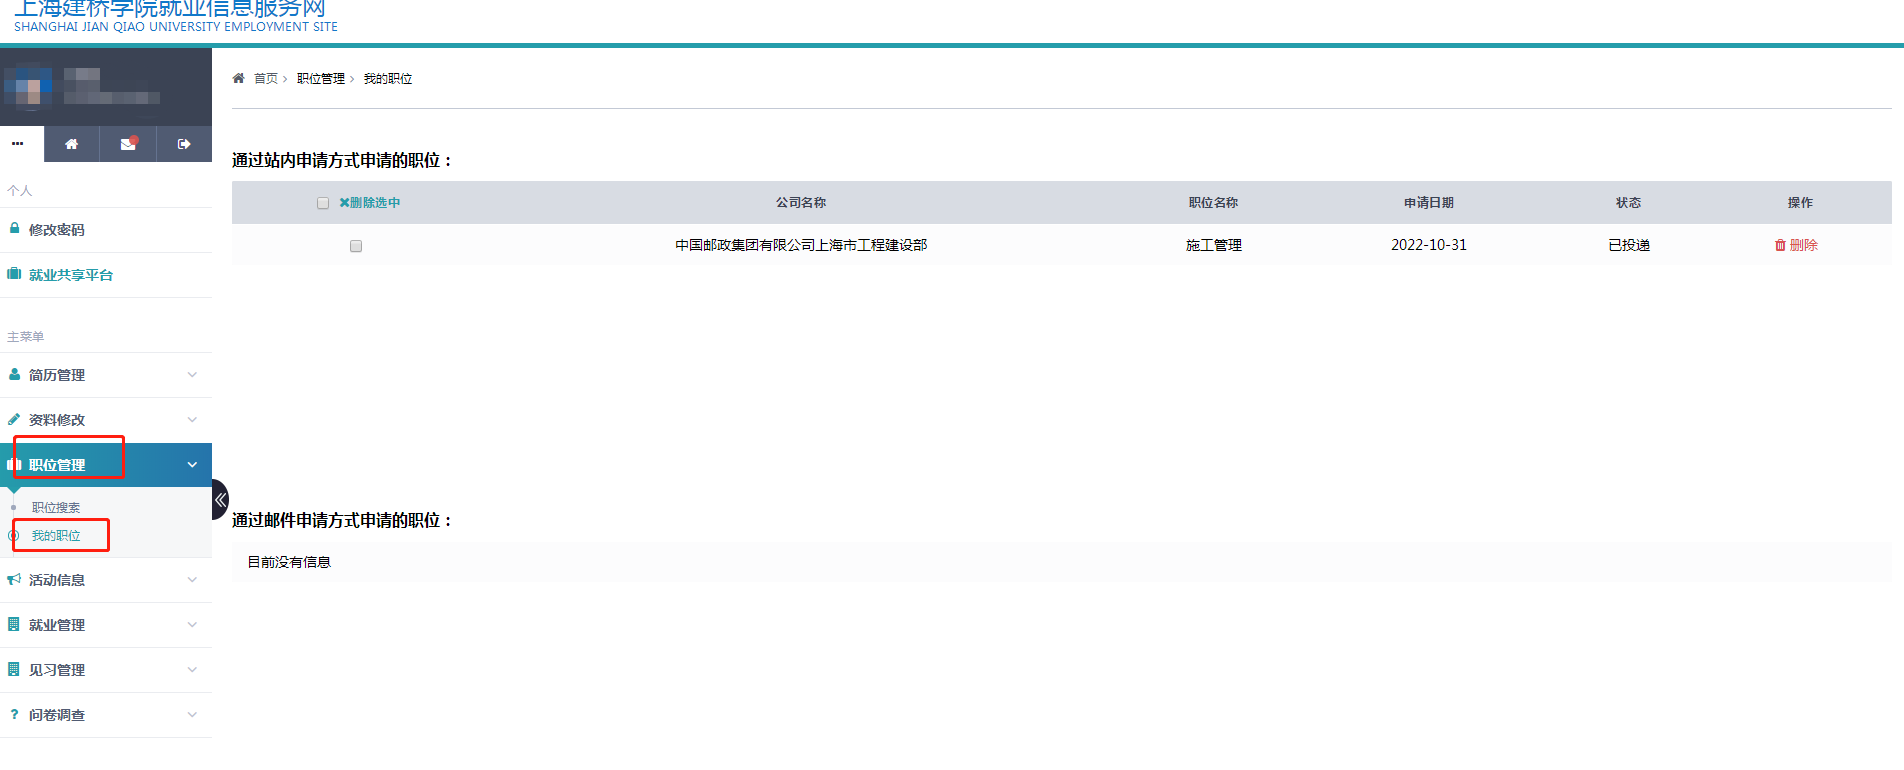Click 首页 in the breadcrumb

pos(266,78)
